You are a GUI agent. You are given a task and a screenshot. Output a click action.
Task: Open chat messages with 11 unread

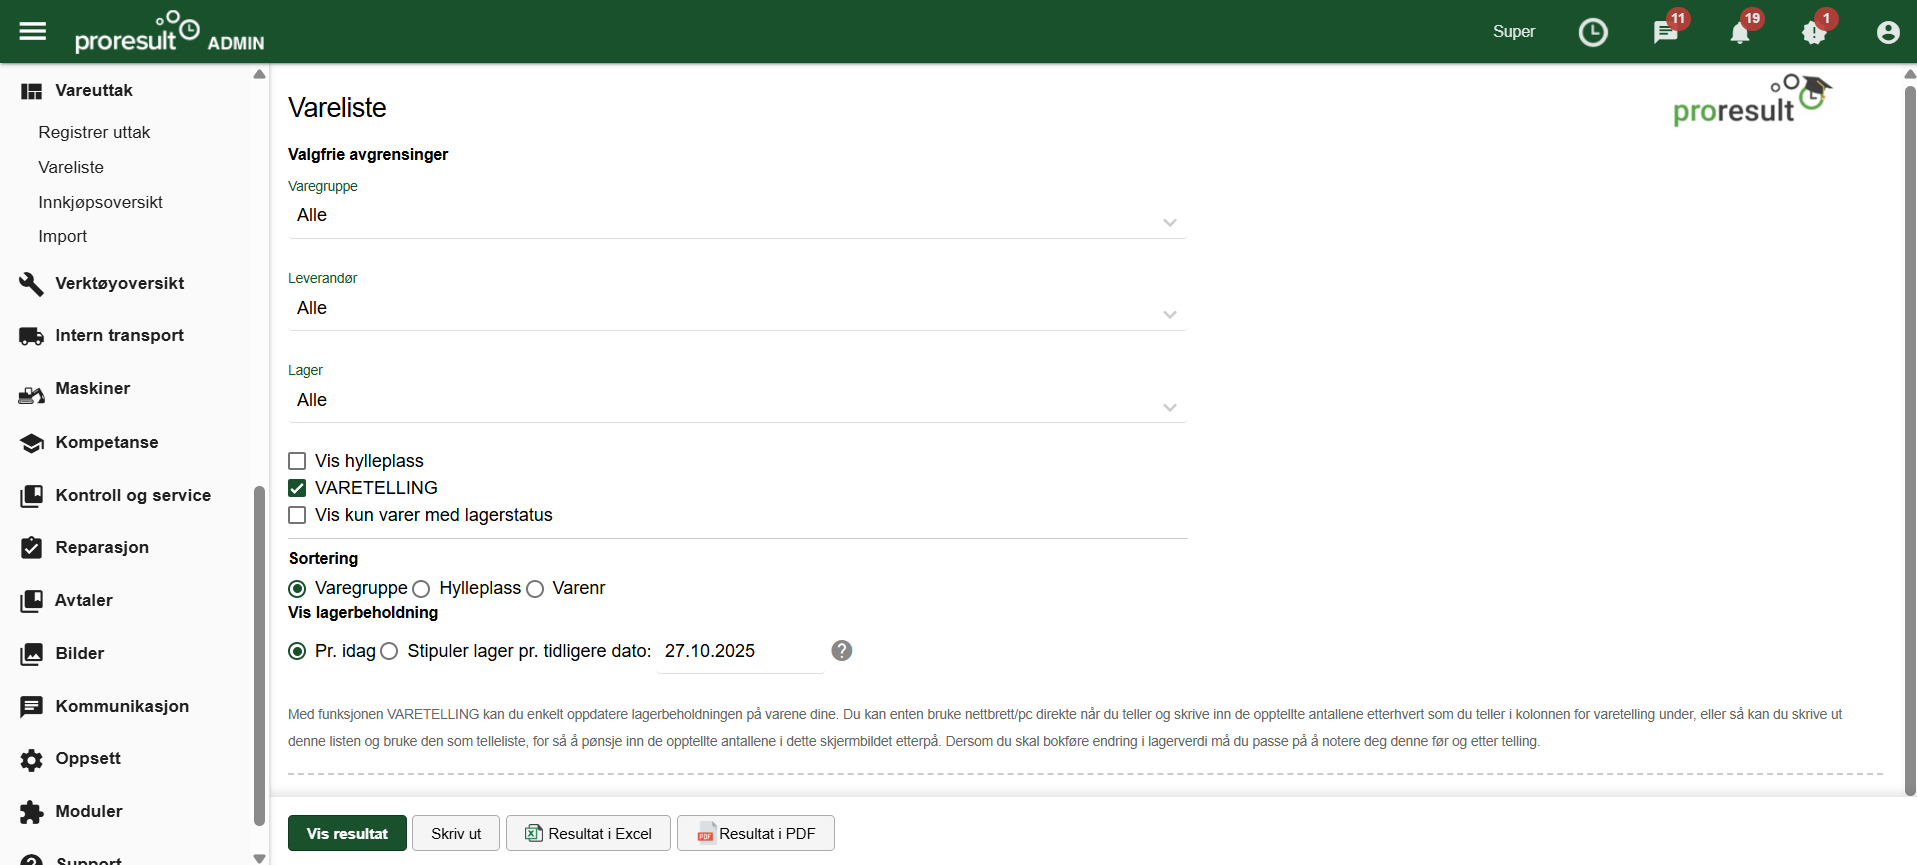[1666, 32]
